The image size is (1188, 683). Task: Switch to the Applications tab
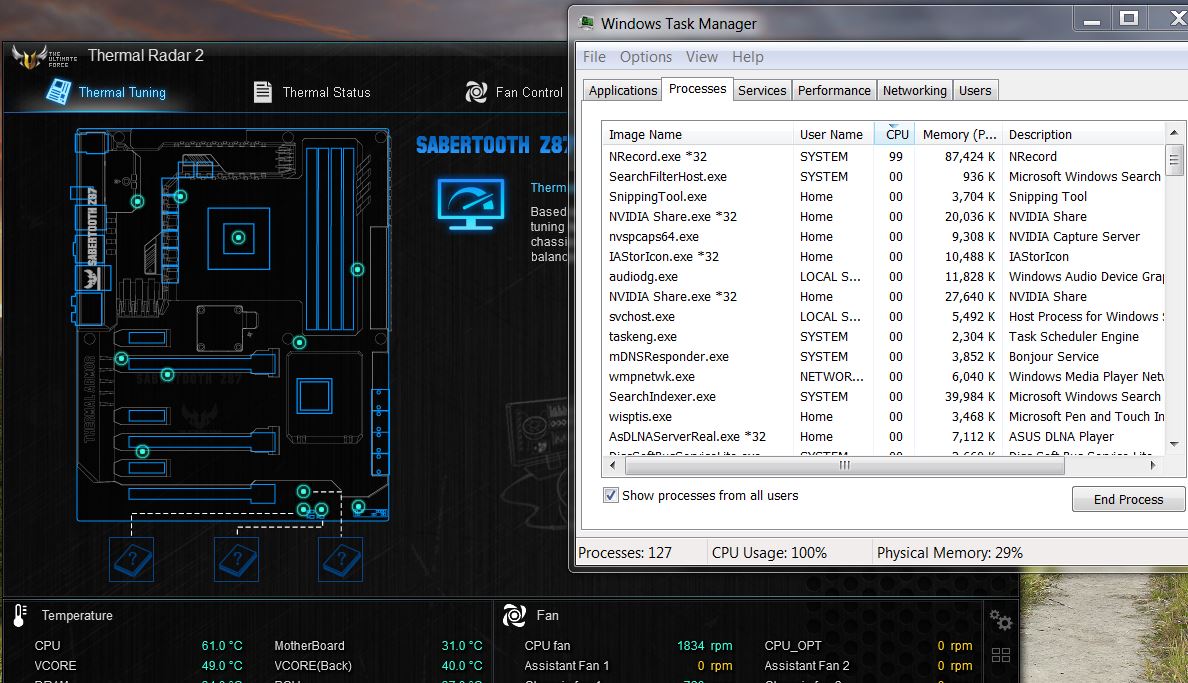point(623,90)
